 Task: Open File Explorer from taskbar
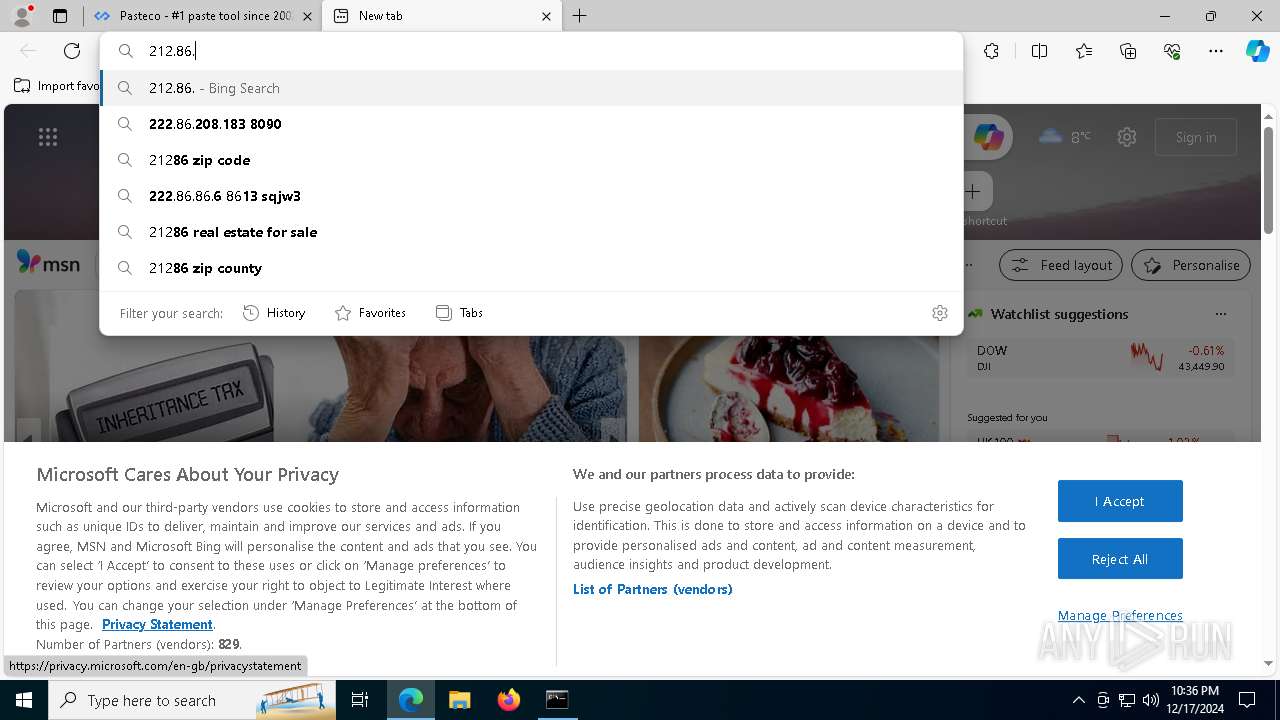click(x=459, y=700)
